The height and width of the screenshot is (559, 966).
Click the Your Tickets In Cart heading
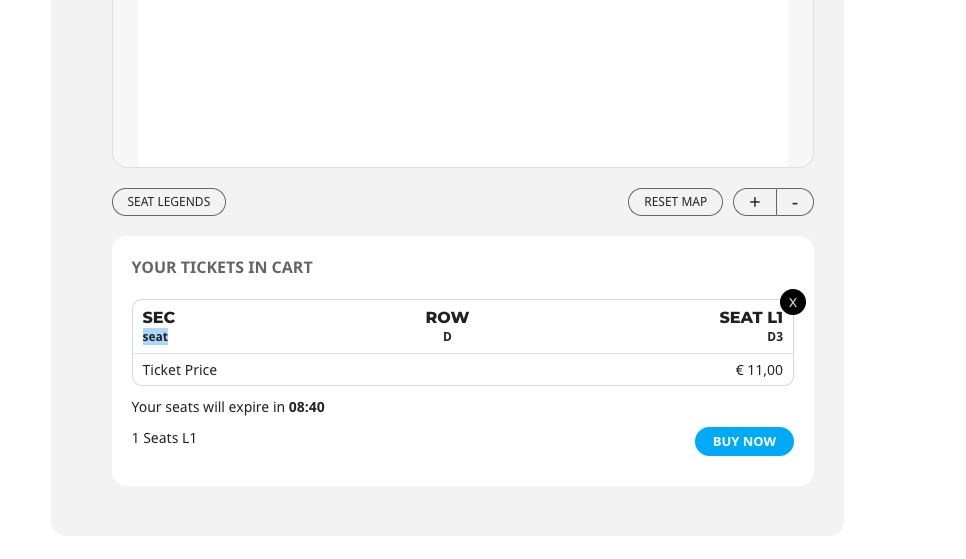tap(222, 267)
